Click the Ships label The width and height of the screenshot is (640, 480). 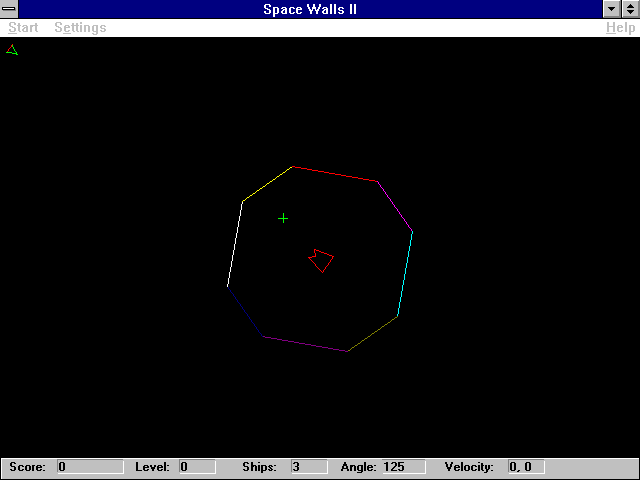tap(259, 467)
